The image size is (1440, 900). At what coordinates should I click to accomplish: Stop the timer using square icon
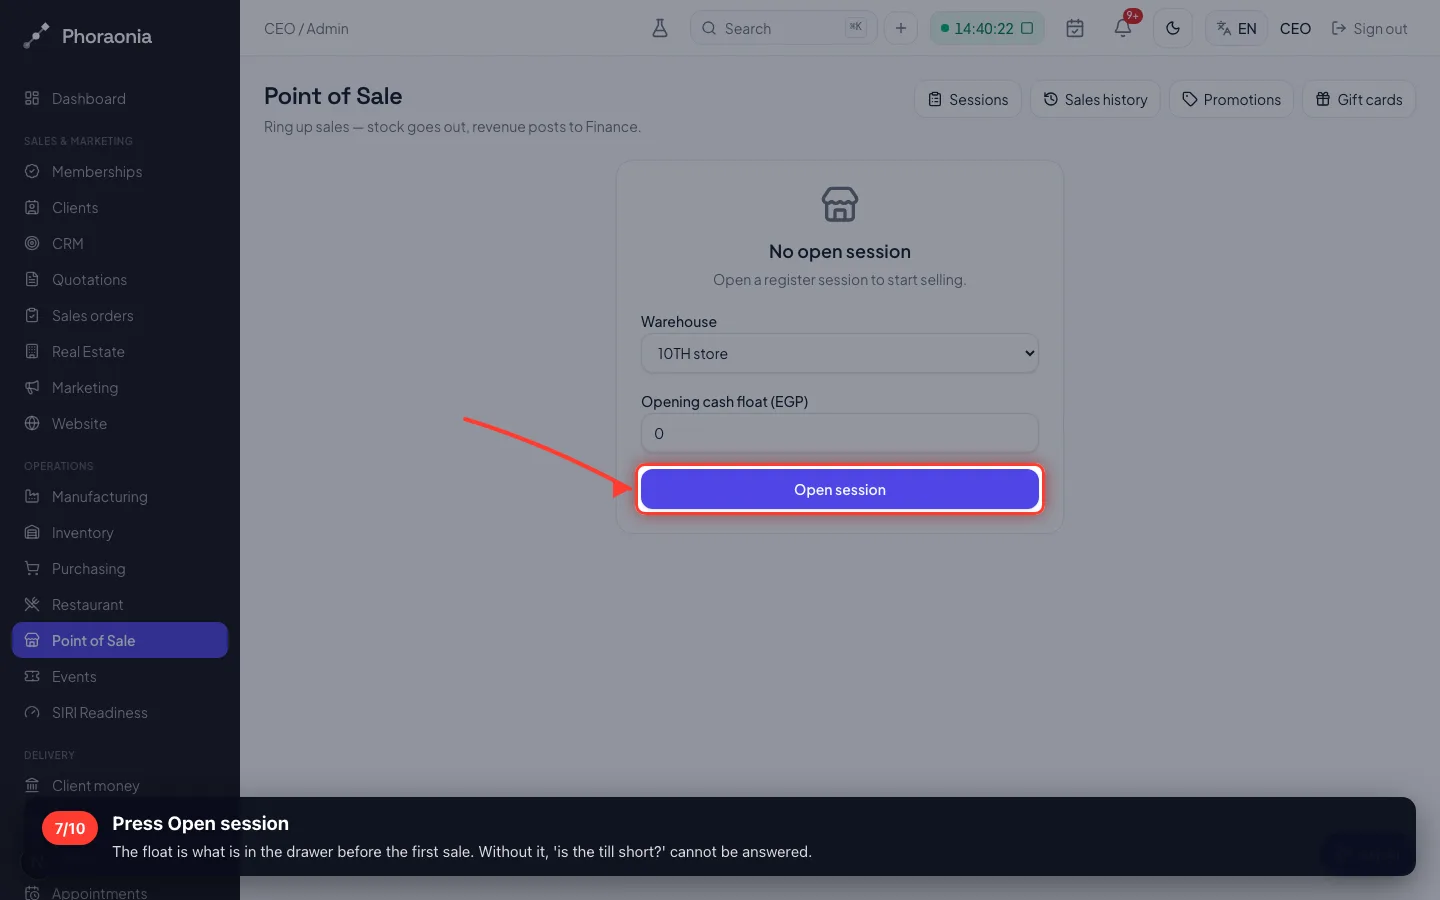click(x=1027, y=28)
